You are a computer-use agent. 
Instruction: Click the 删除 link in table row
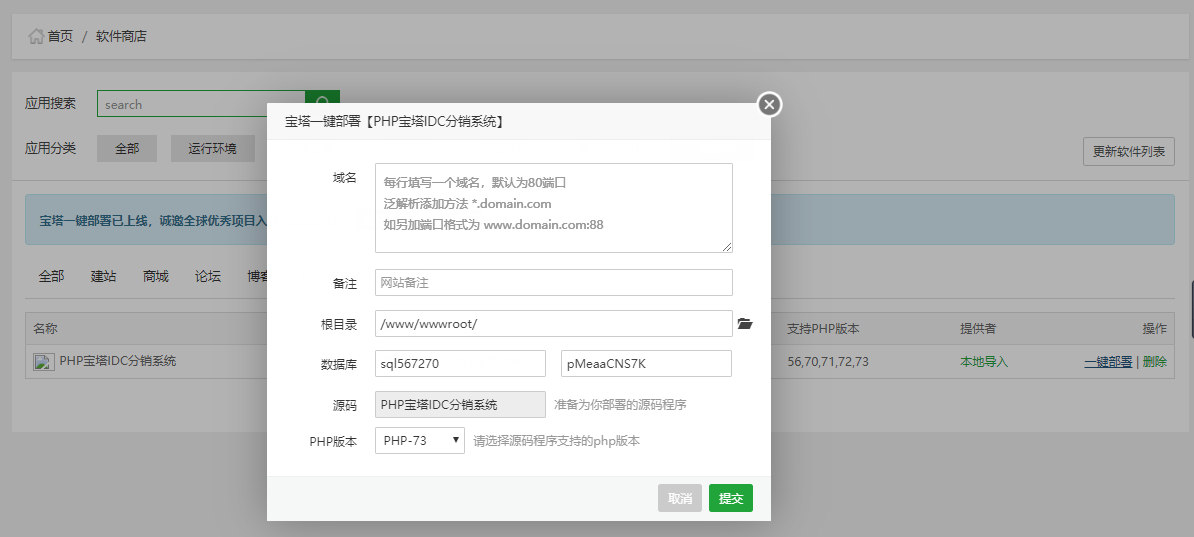[1154, 362]
